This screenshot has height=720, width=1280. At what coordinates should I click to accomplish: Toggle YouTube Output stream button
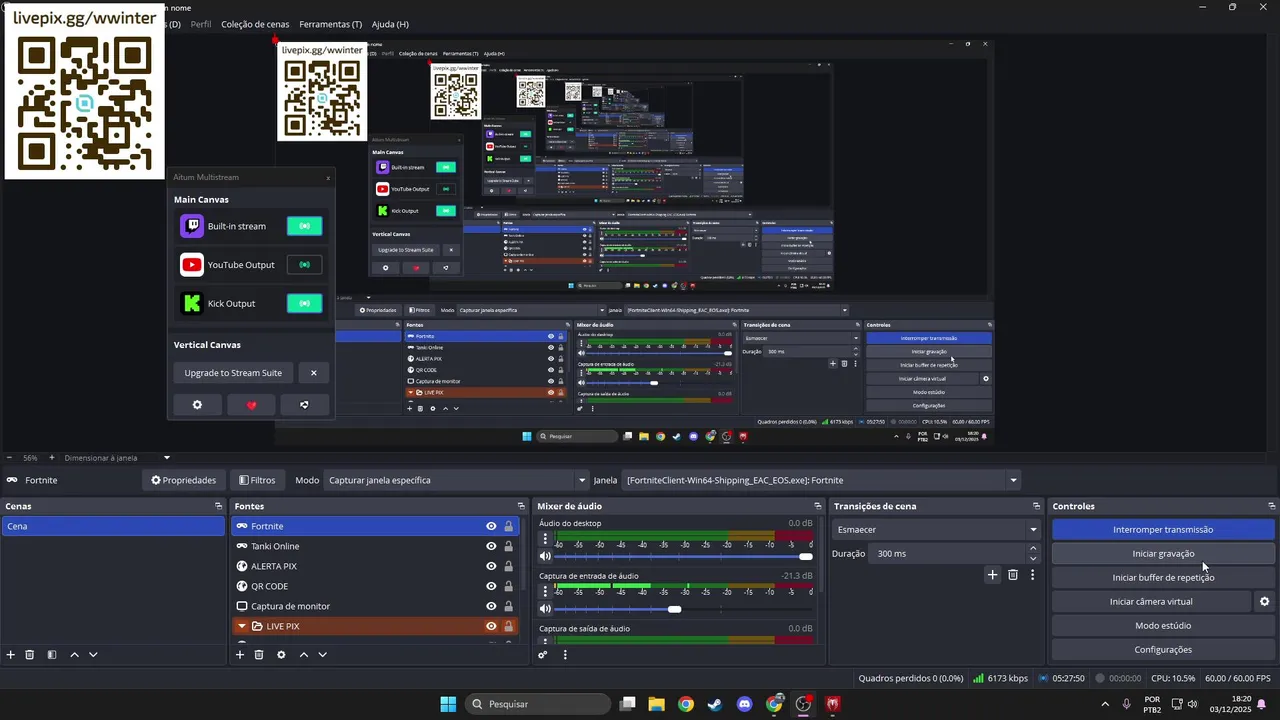pyautogui.click(x=304, y=265)
